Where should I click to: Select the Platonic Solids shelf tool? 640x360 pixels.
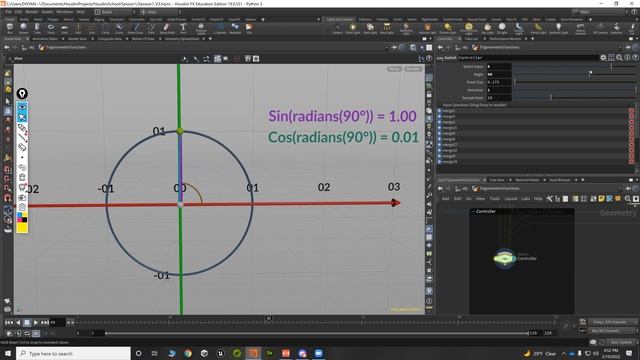pos(200,28)
